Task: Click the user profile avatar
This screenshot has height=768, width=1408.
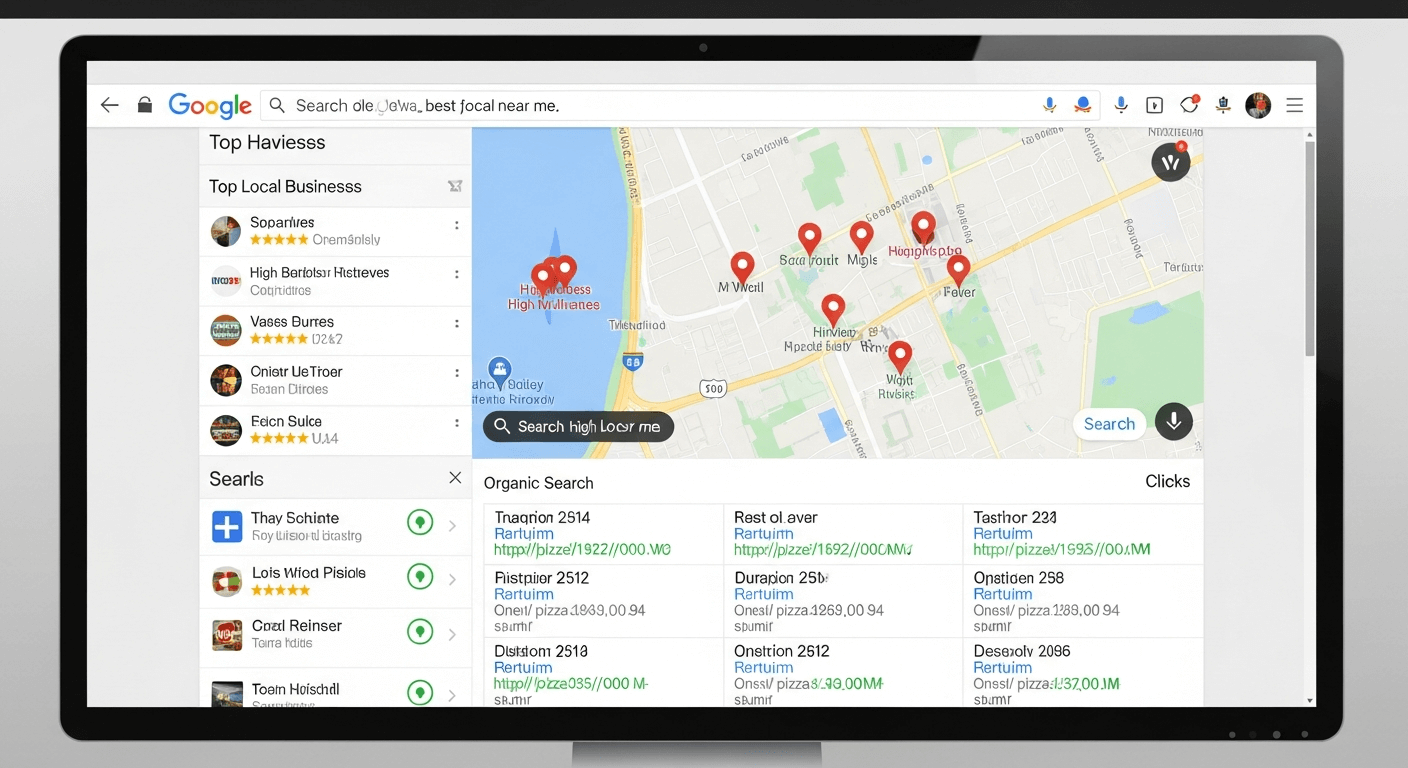Action: coord(1257,105)
